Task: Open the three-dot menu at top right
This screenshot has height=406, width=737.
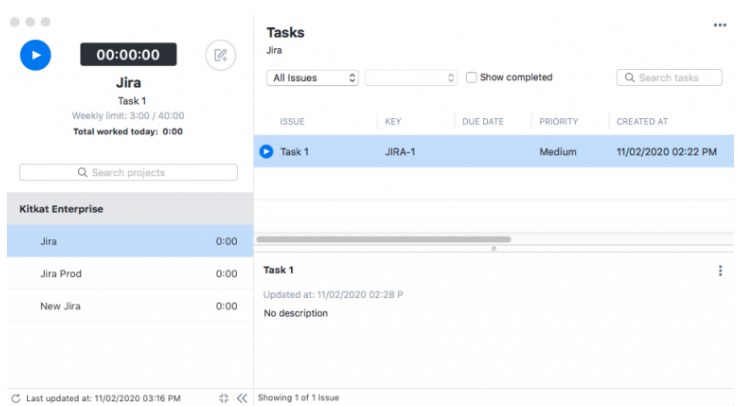Action: [719, 25]
